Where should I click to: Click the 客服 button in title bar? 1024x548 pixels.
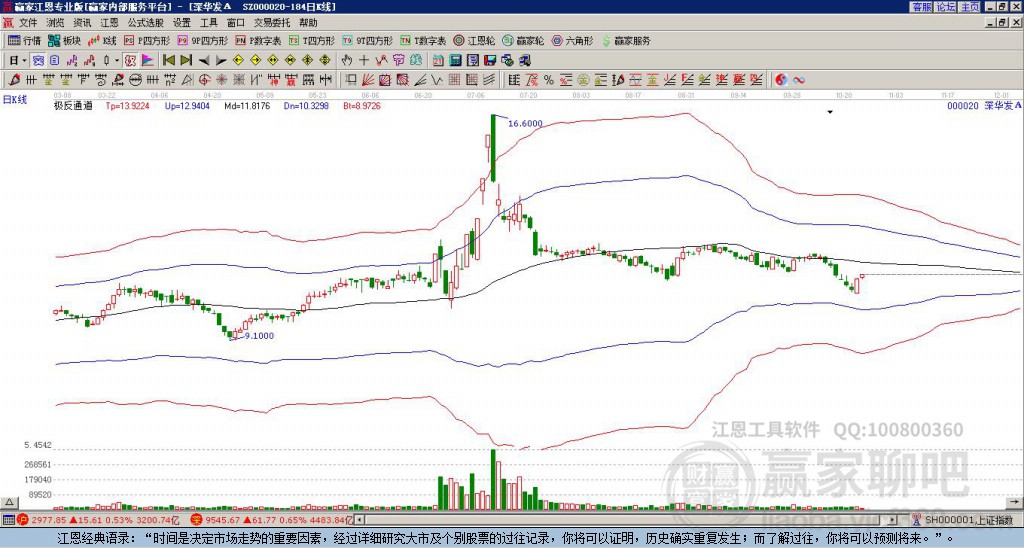coord(922,7)
